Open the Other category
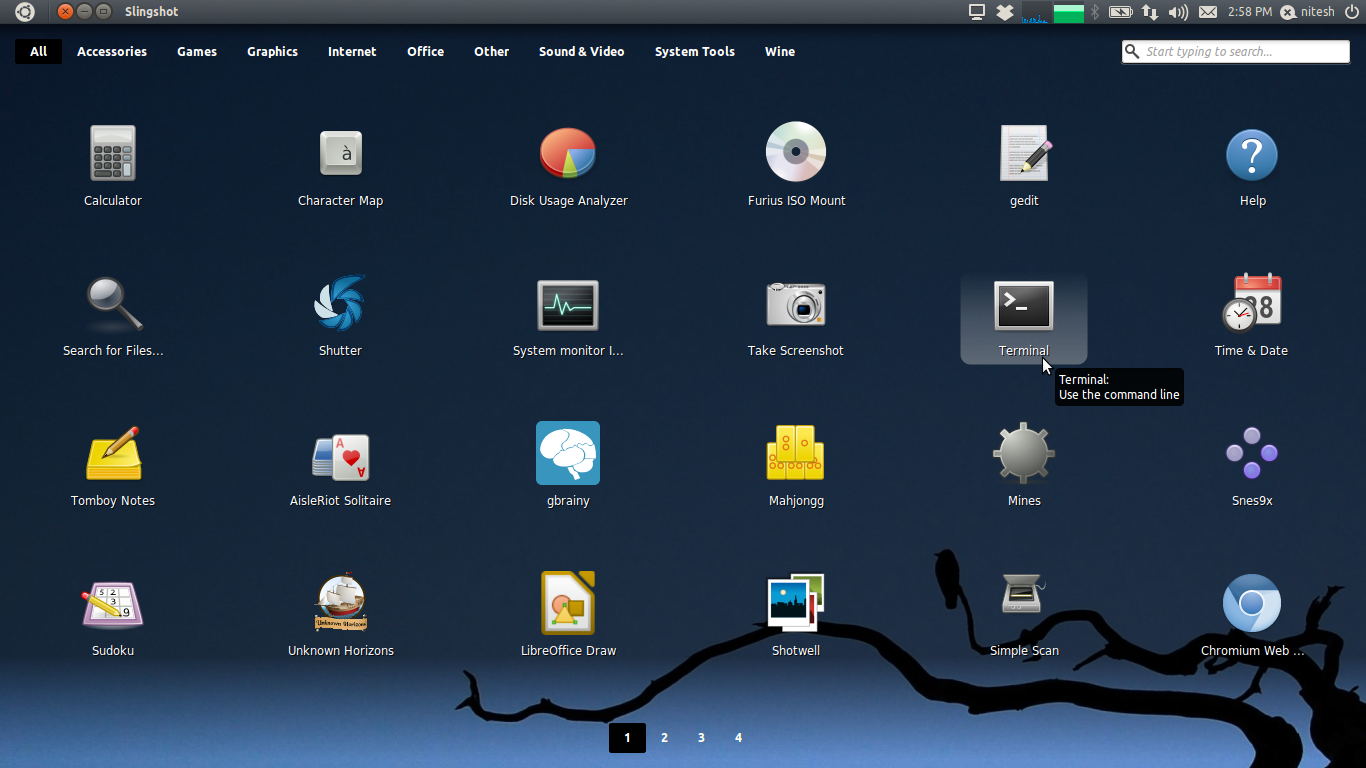1366x768 pixels. pos(492,52)
